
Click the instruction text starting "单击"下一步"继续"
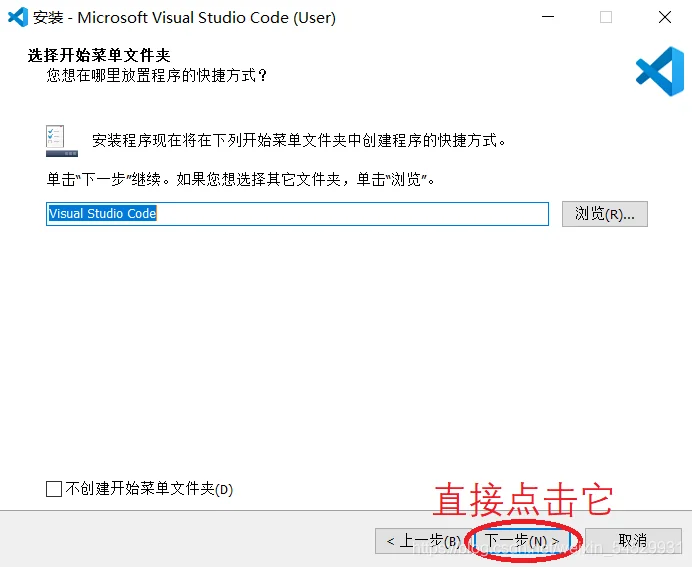coord(241,180)
